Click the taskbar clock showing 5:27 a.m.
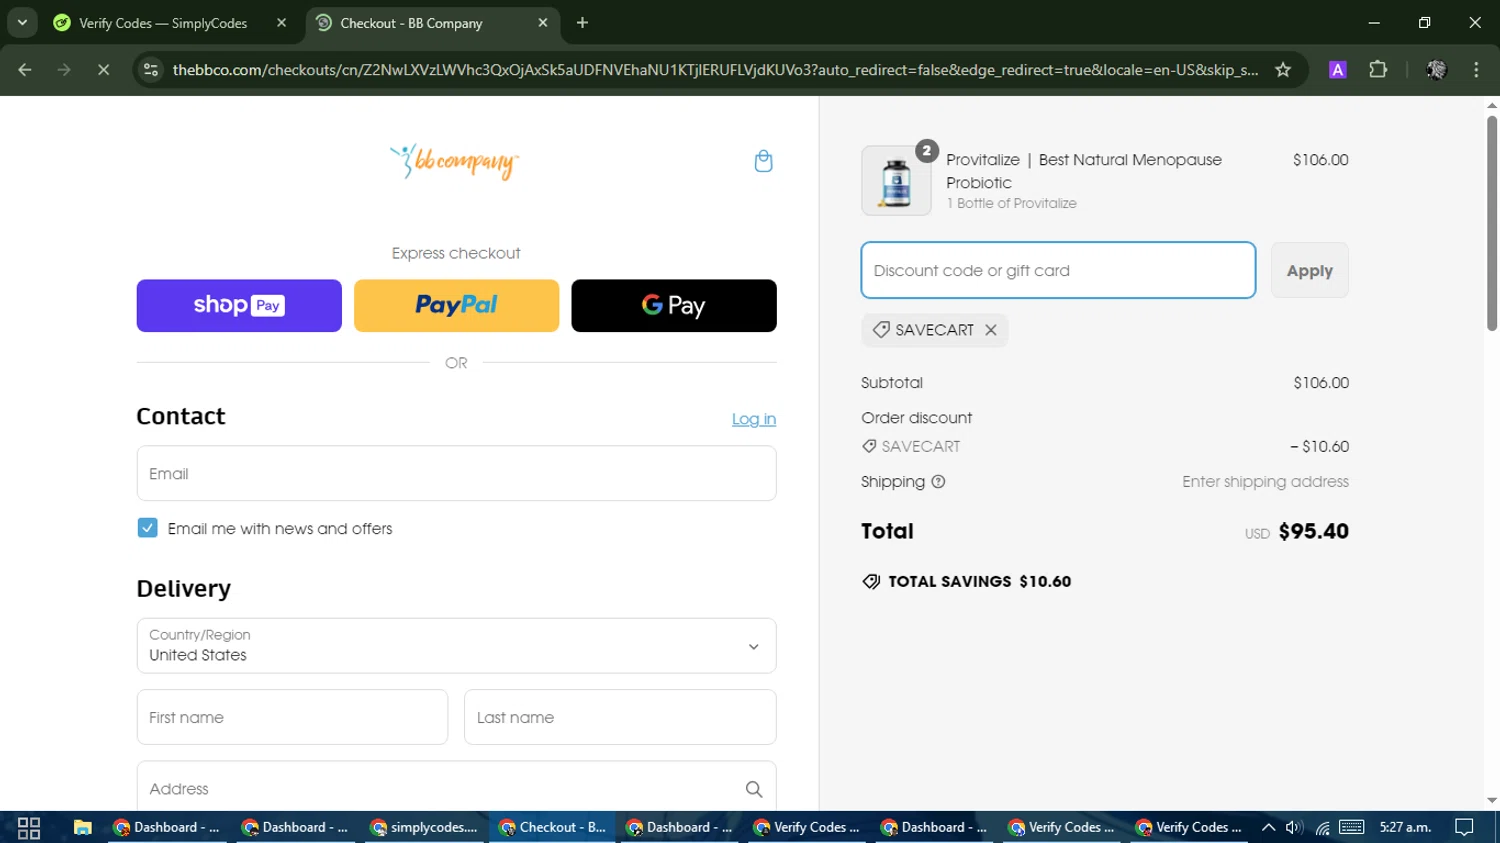The image size is (1500, 843). point(1405,827)
